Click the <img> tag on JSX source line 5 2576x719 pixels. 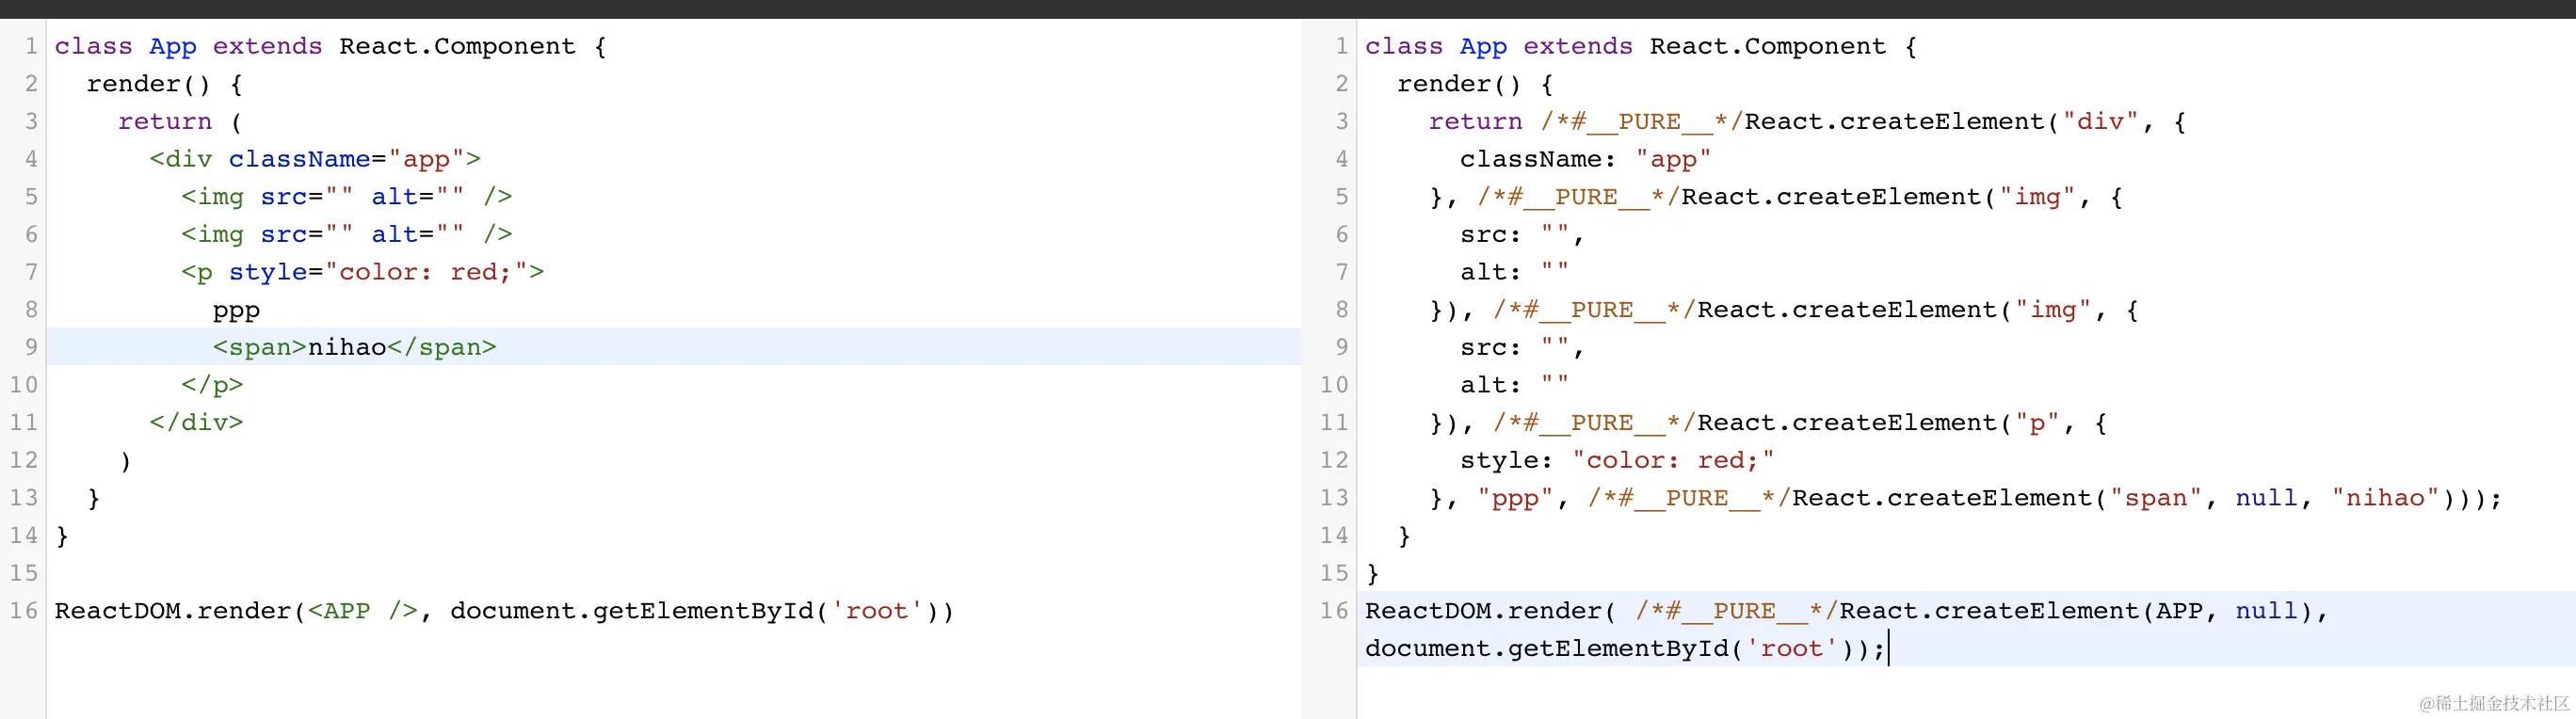click(346, 197)
